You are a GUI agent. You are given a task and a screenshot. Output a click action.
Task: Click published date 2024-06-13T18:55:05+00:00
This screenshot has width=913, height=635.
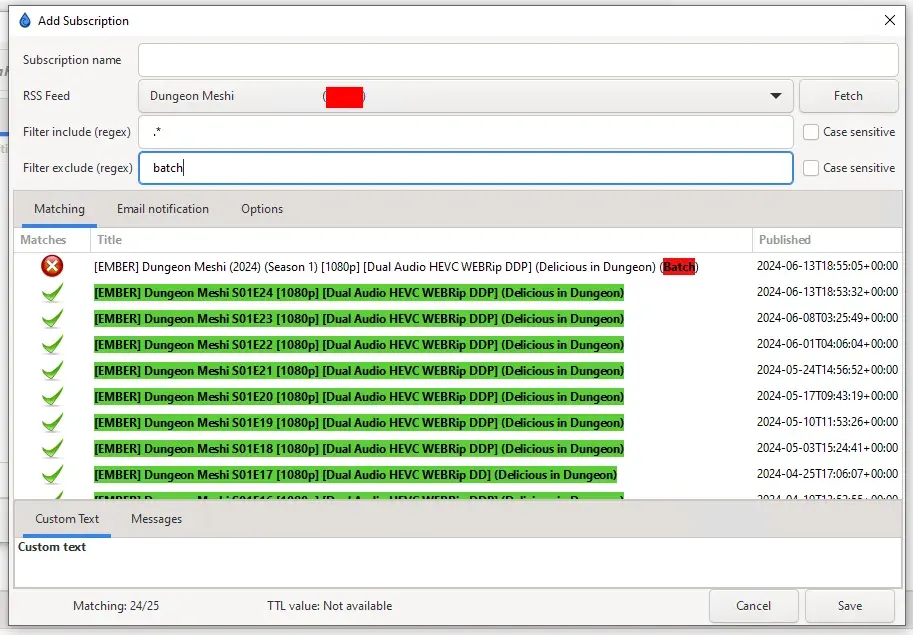click(x=827, y=266)
